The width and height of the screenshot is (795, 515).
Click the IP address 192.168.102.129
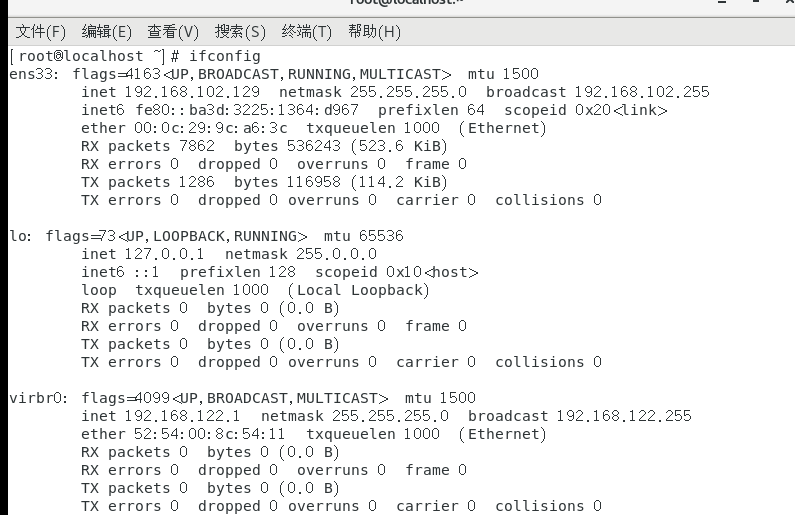tap(192, 92)
